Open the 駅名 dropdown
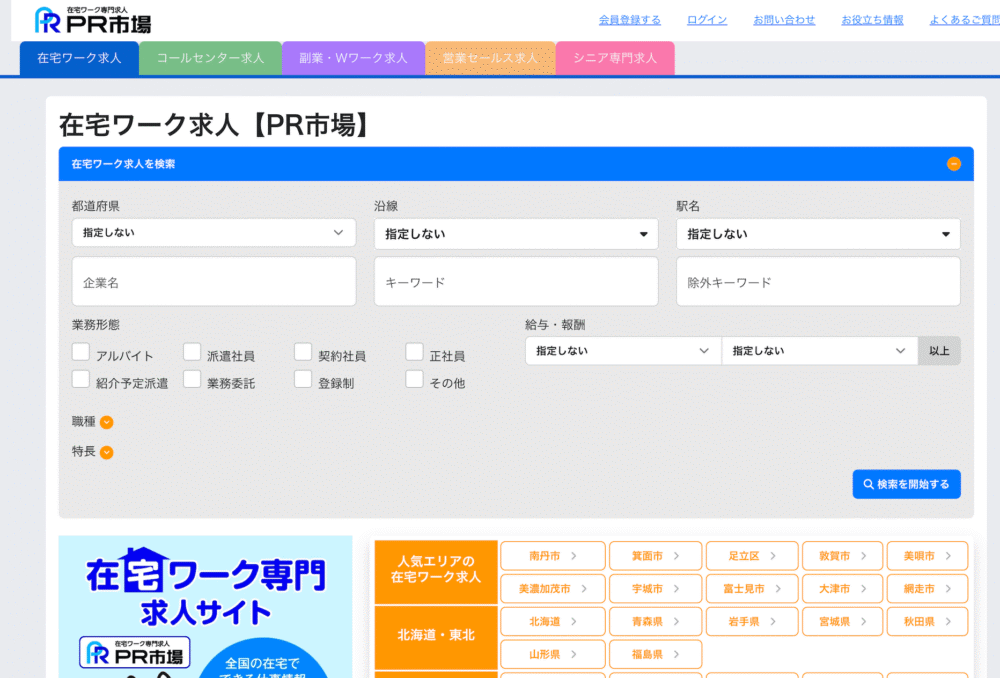This screenshot has width=1000, height=678. tap(818, 234)
